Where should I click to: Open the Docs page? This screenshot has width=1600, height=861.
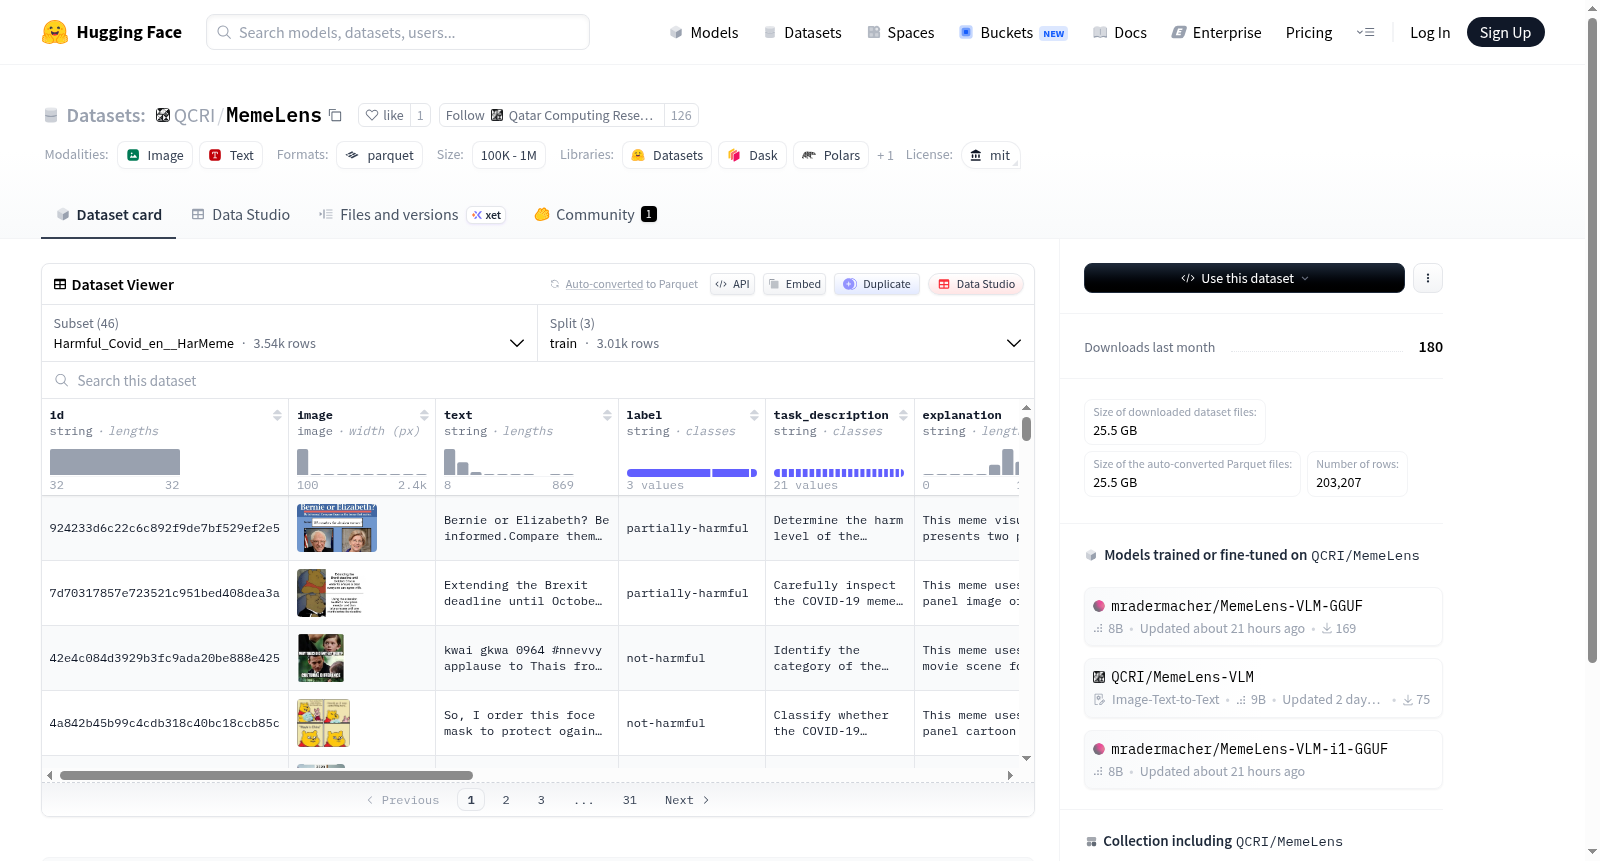tap(1120, 32)
